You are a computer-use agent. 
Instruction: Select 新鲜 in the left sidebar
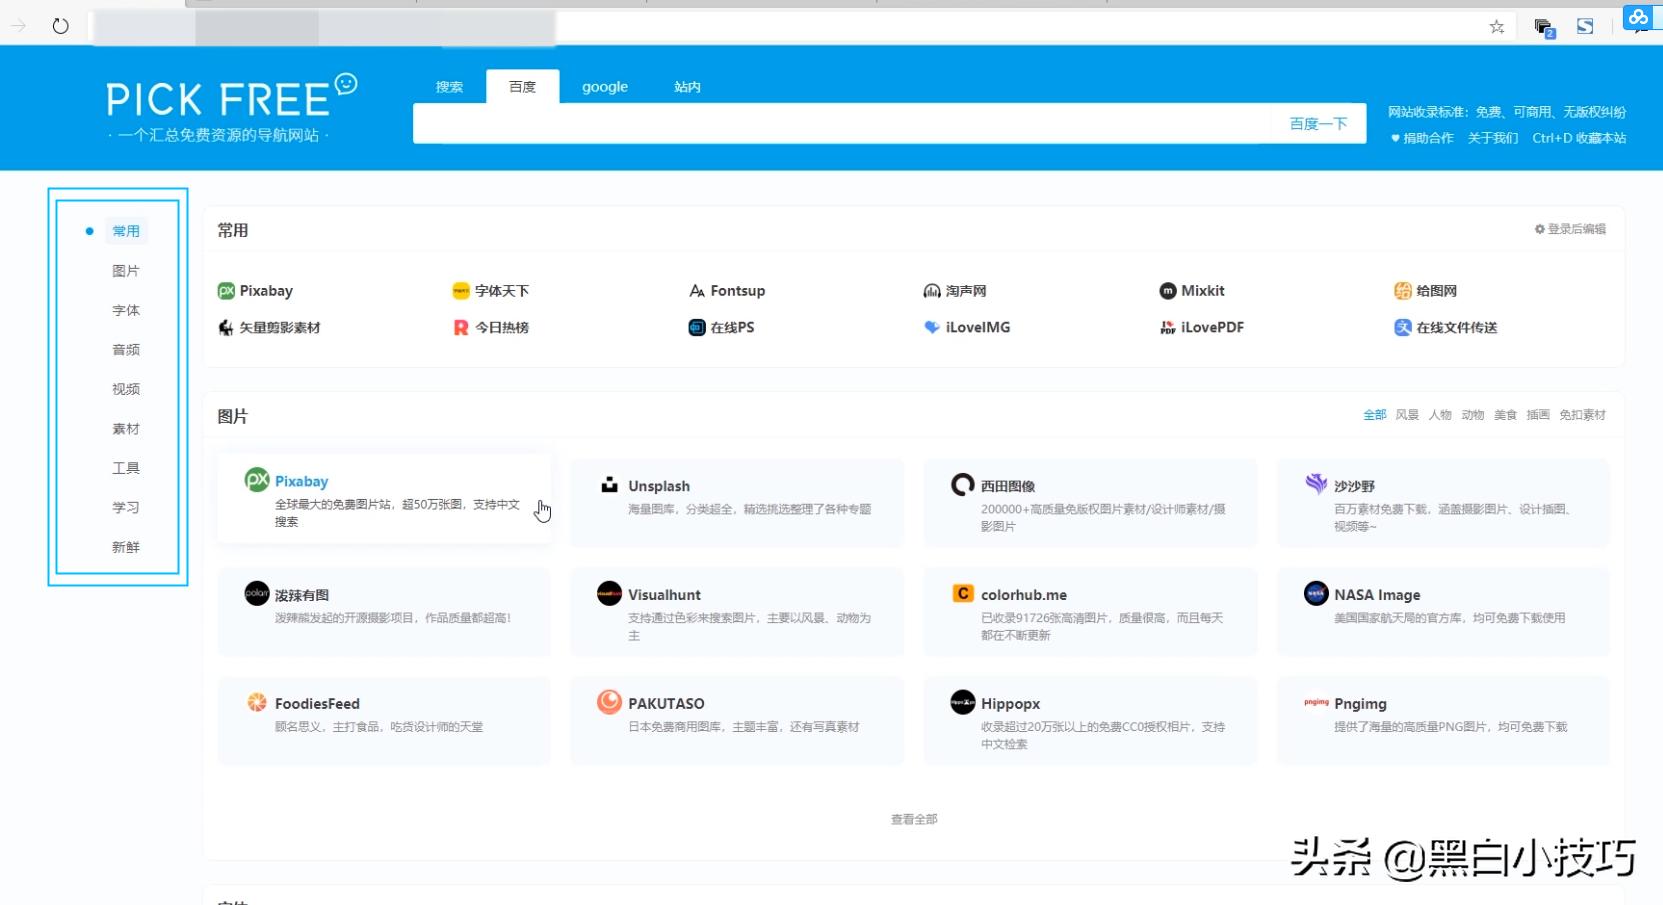click(126, 547)
